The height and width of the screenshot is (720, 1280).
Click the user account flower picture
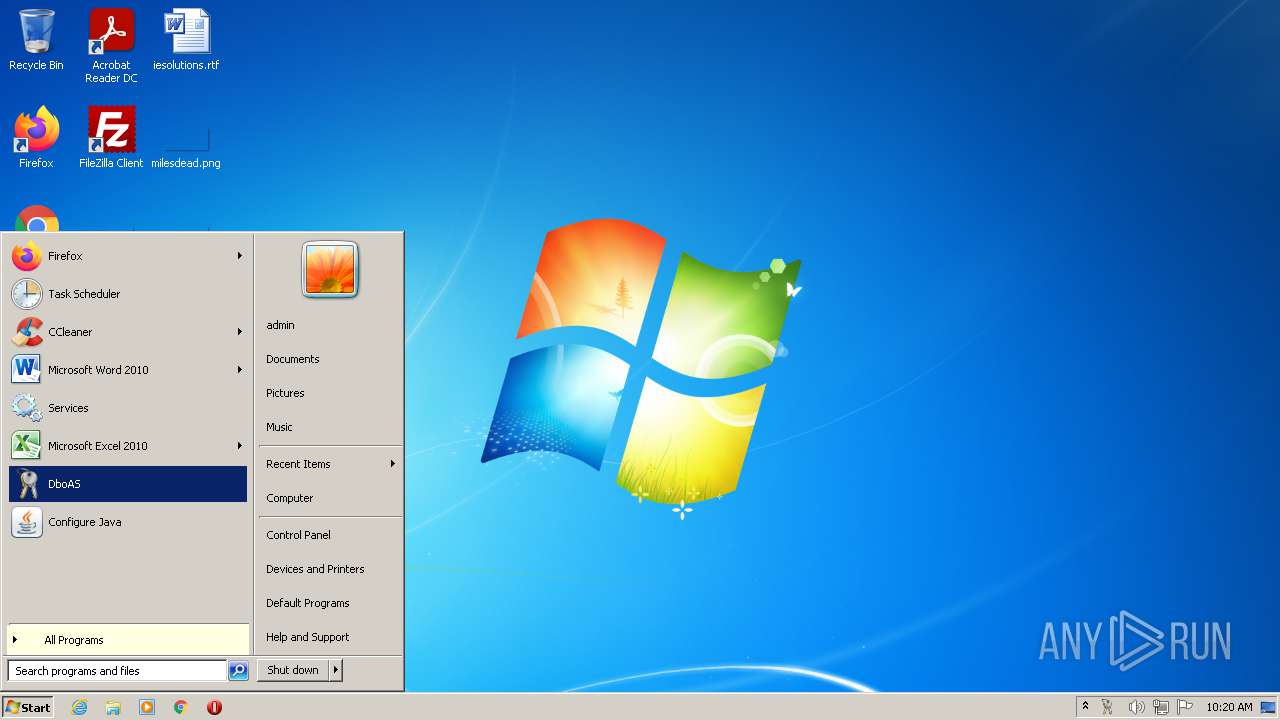[330, 269]
